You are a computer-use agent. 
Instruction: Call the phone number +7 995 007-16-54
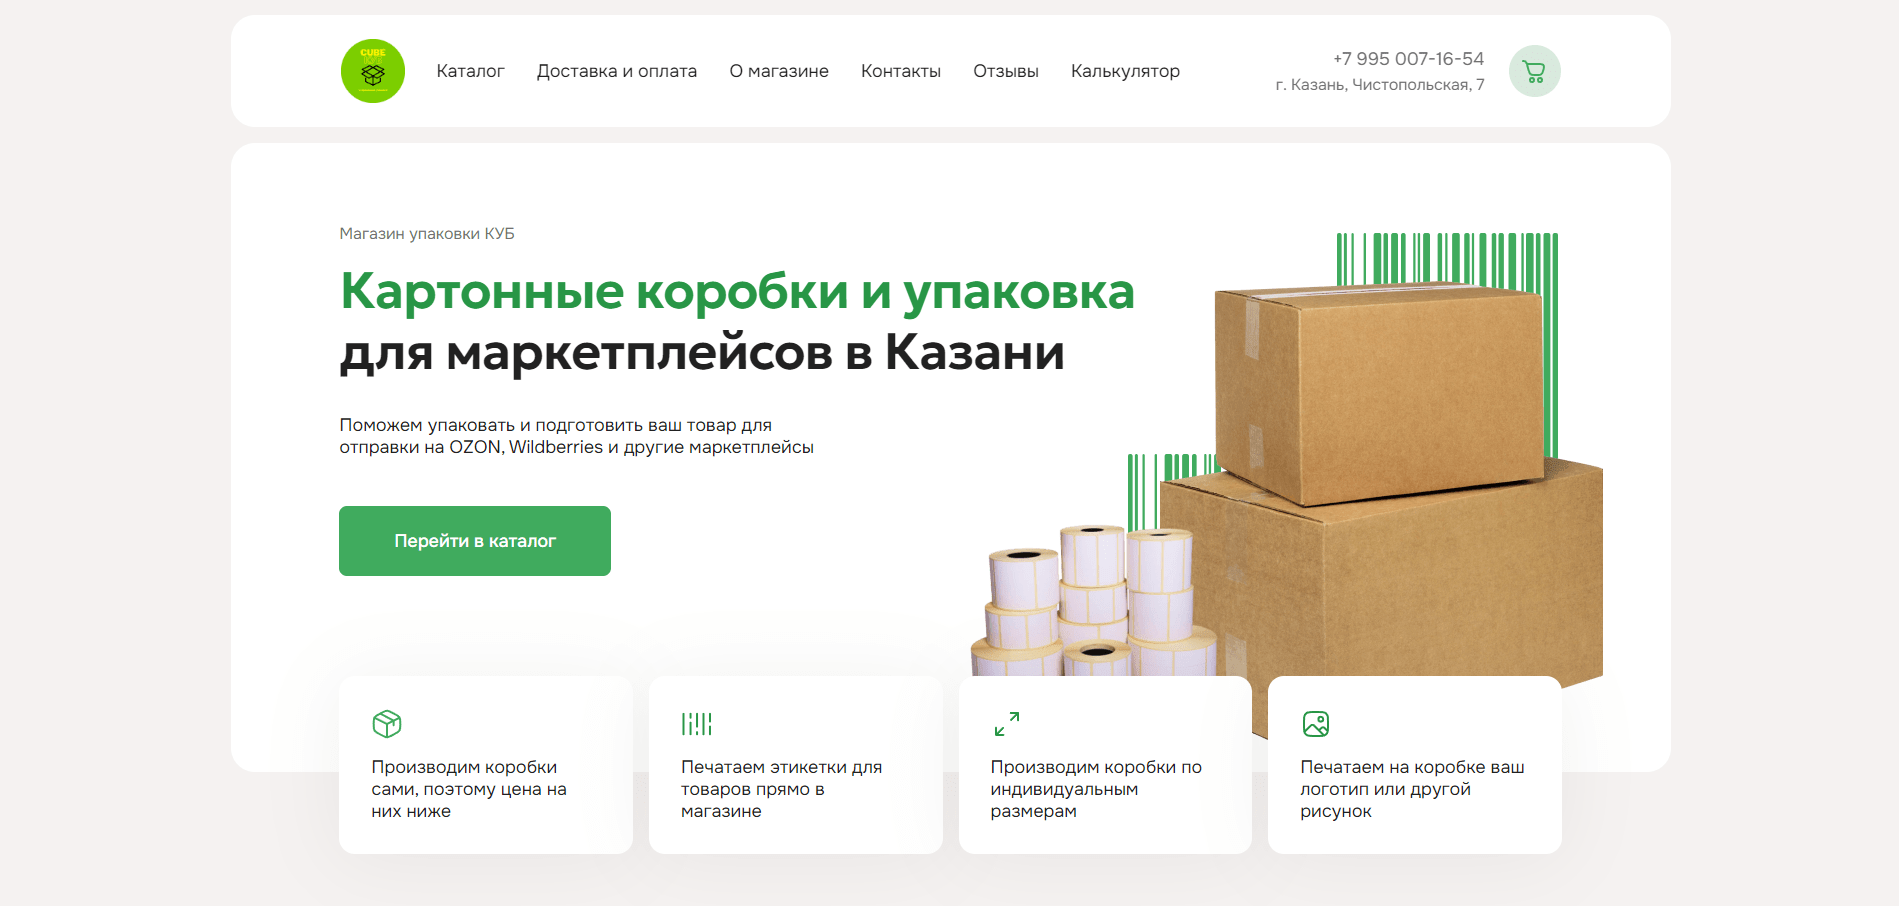point(1408,58)
